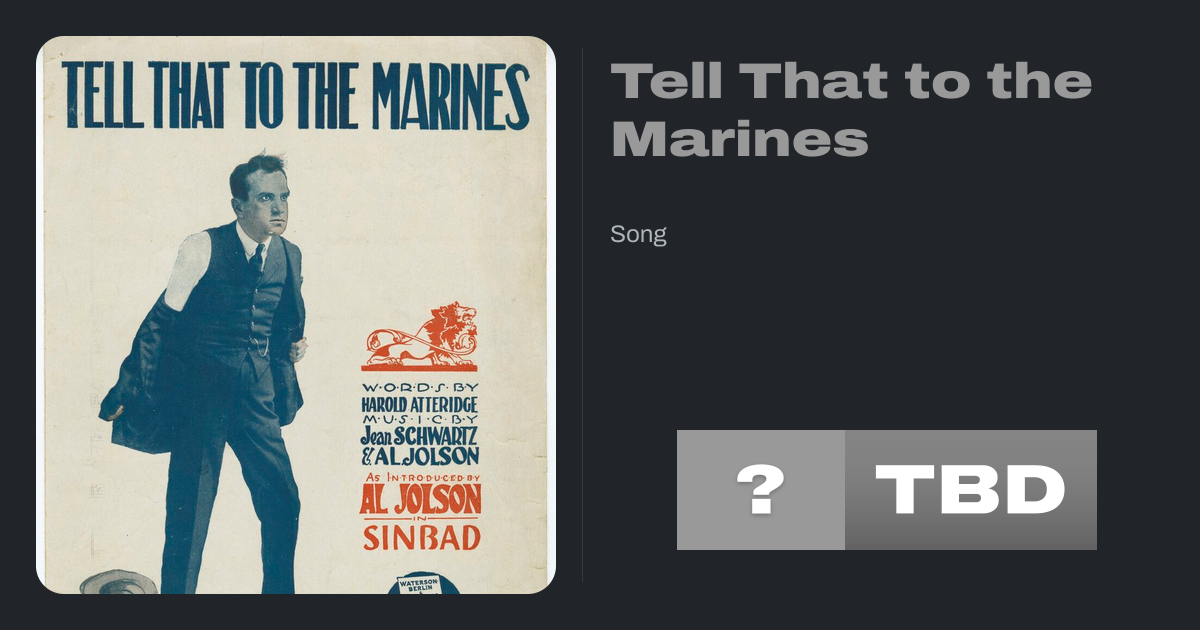Click the "M·U·S·I·C·B·Y" caption
The image size is (1200, 630).
click(420, 418)
